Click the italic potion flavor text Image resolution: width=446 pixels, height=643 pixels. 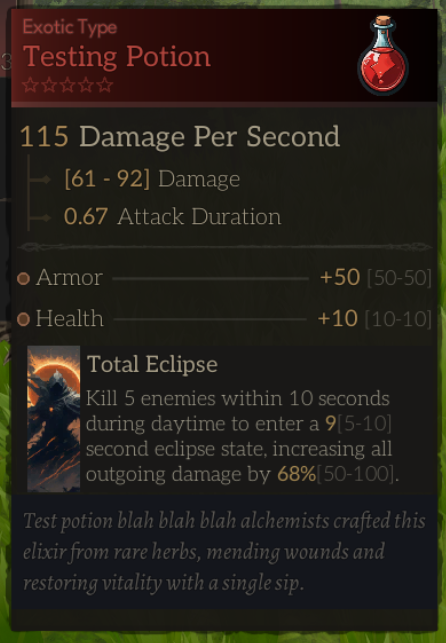225,552
